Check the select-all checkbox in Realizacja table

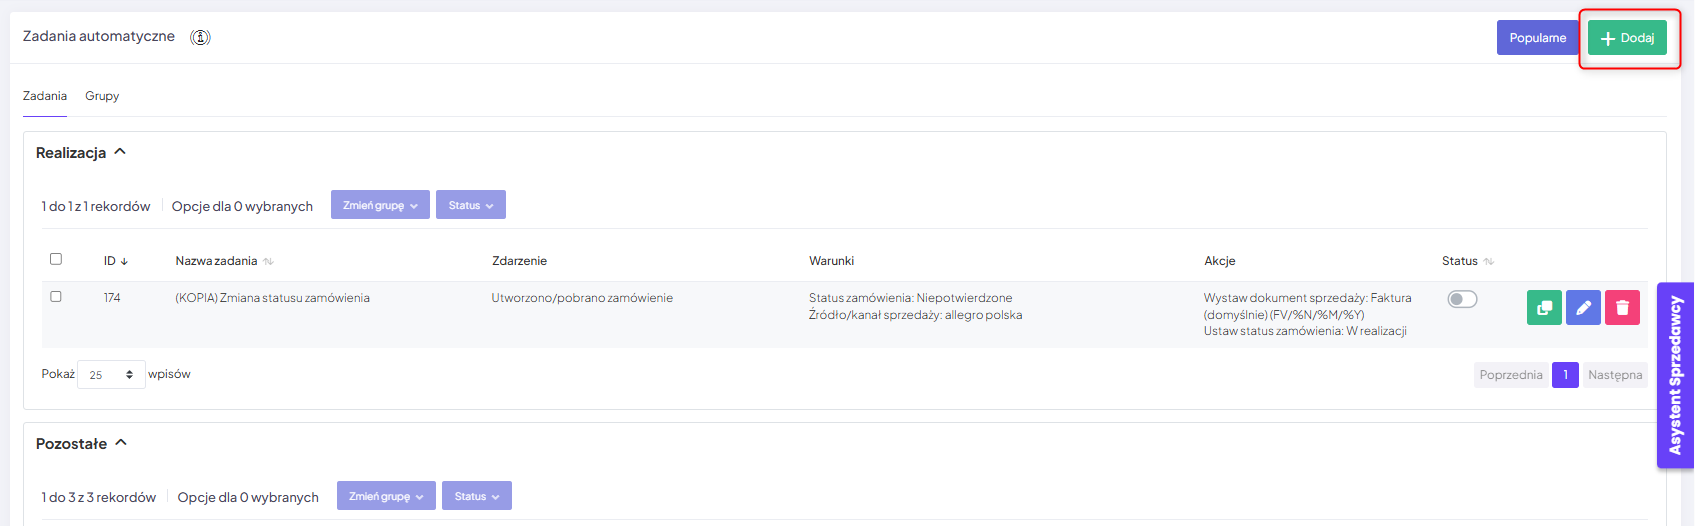click(56, 259)
